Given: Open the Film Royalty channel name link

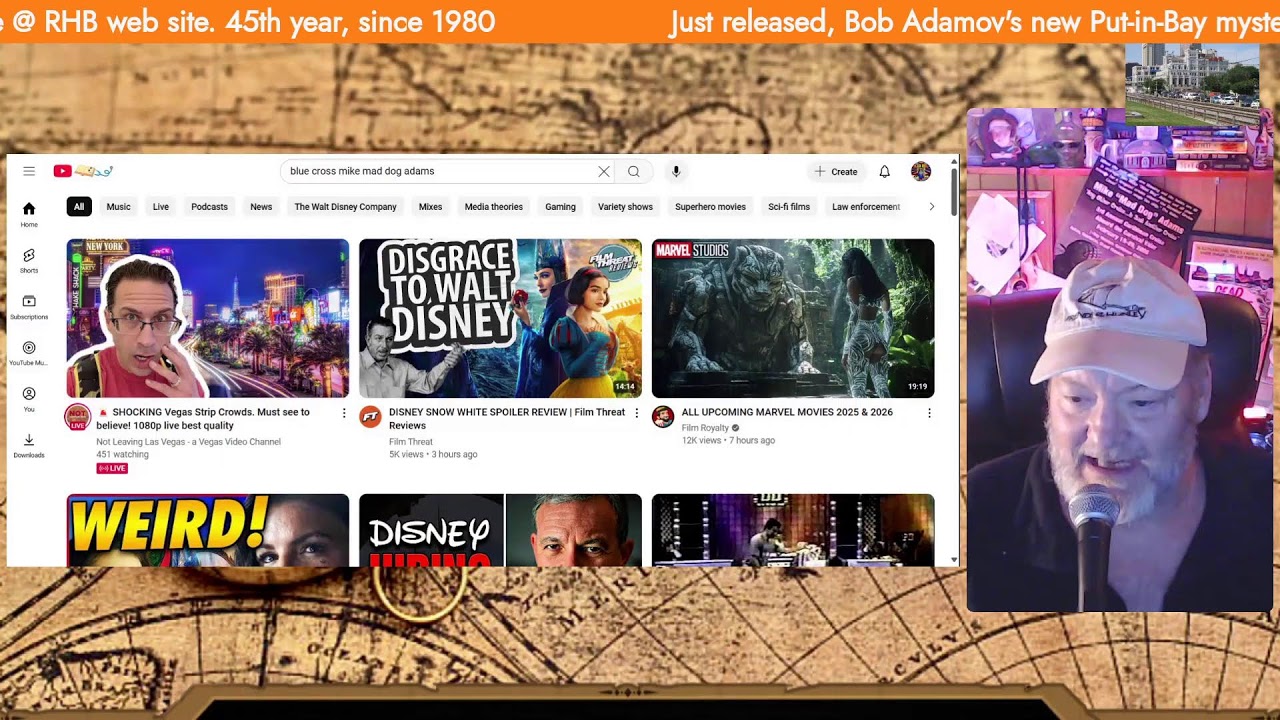Looking at the screenshot, I should click(x=705, y=428).
